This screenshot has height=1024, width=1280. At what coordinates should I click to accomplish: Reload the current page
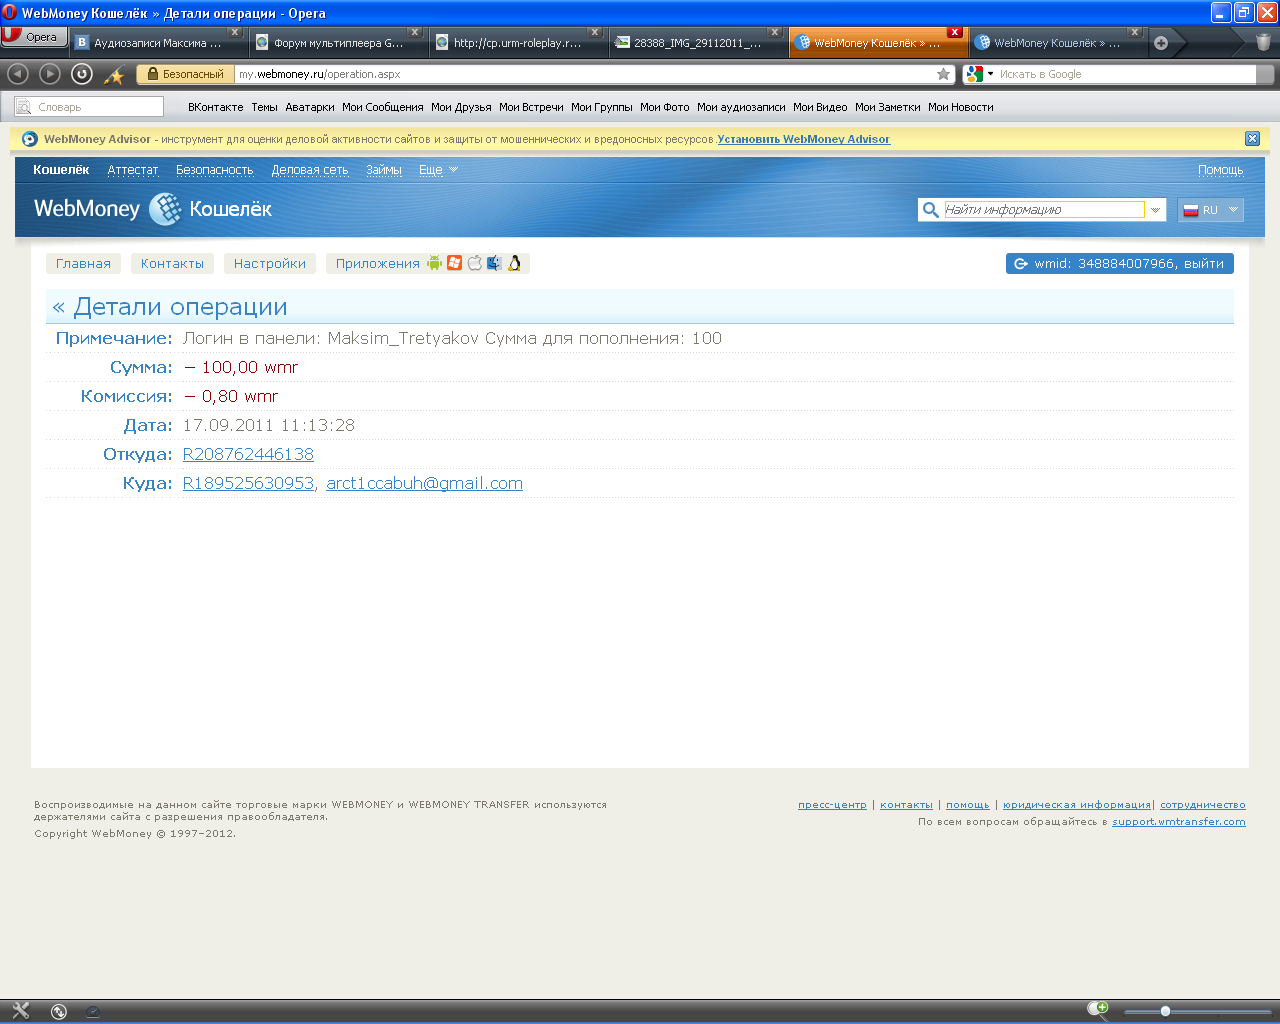click(82, 74)
